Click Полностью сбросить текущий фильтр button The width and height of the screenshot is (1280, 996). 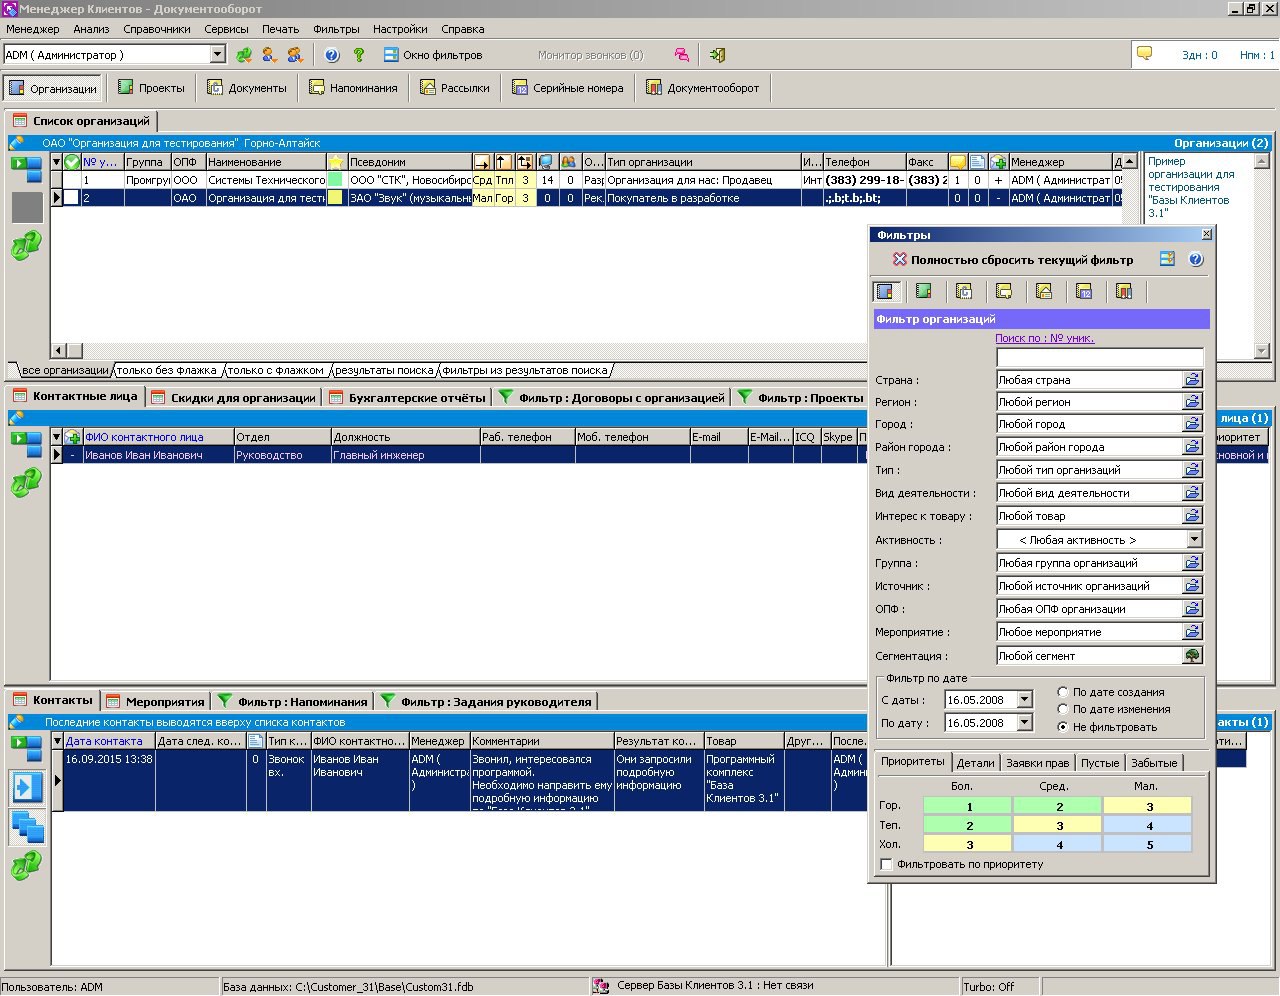(x=1013, y=260)
